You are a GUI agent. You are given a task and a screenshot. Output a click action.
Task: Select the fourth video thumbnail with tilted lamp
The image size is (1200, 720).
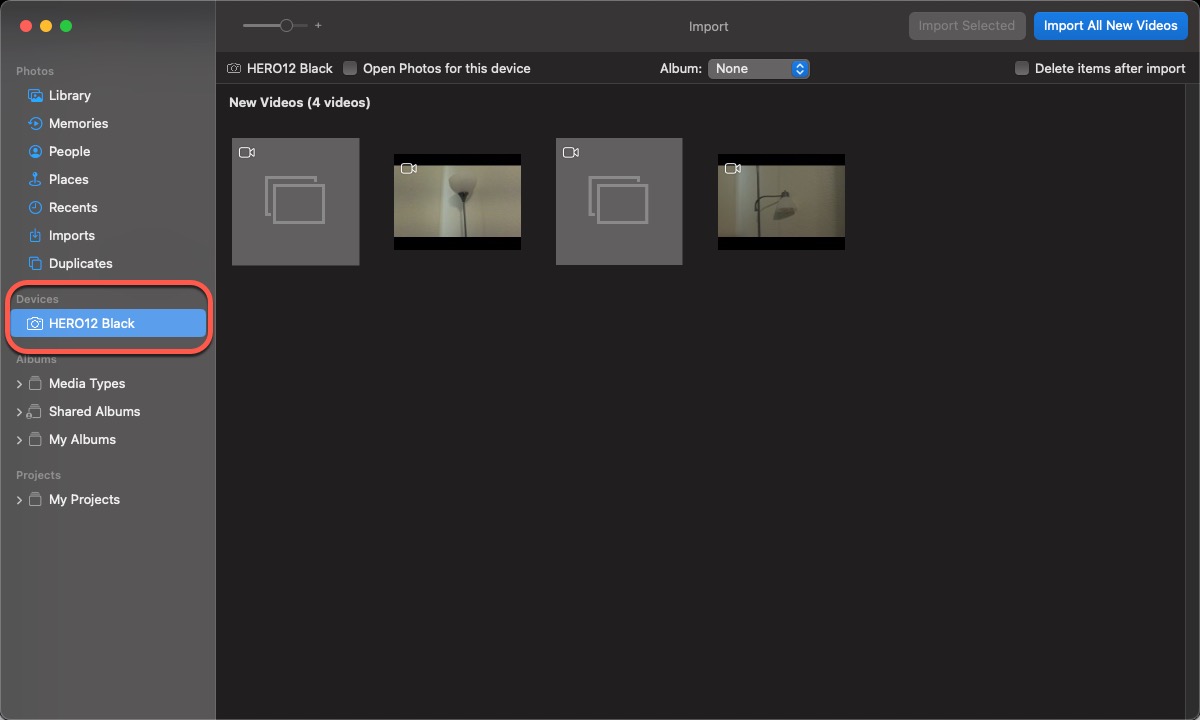tap(781, 202)
